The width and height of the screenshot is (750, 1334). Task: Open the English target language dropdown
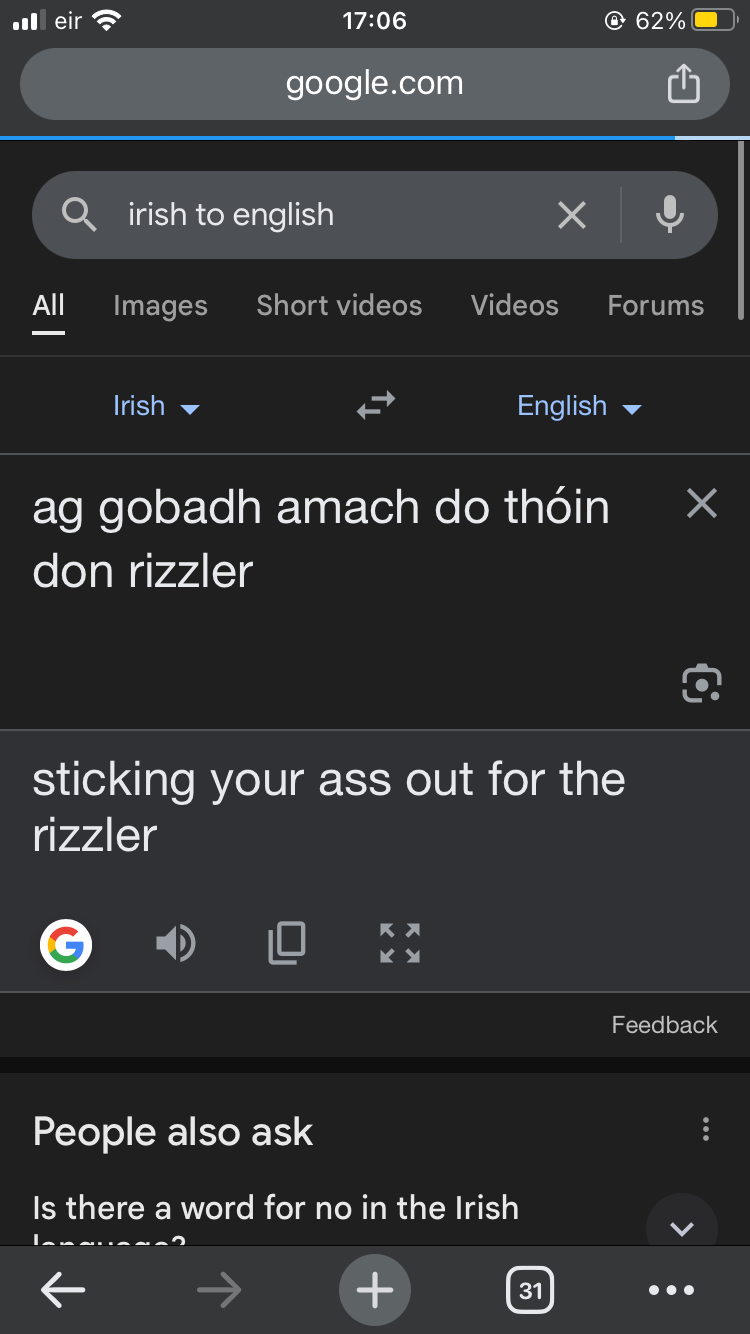(578, 406)
